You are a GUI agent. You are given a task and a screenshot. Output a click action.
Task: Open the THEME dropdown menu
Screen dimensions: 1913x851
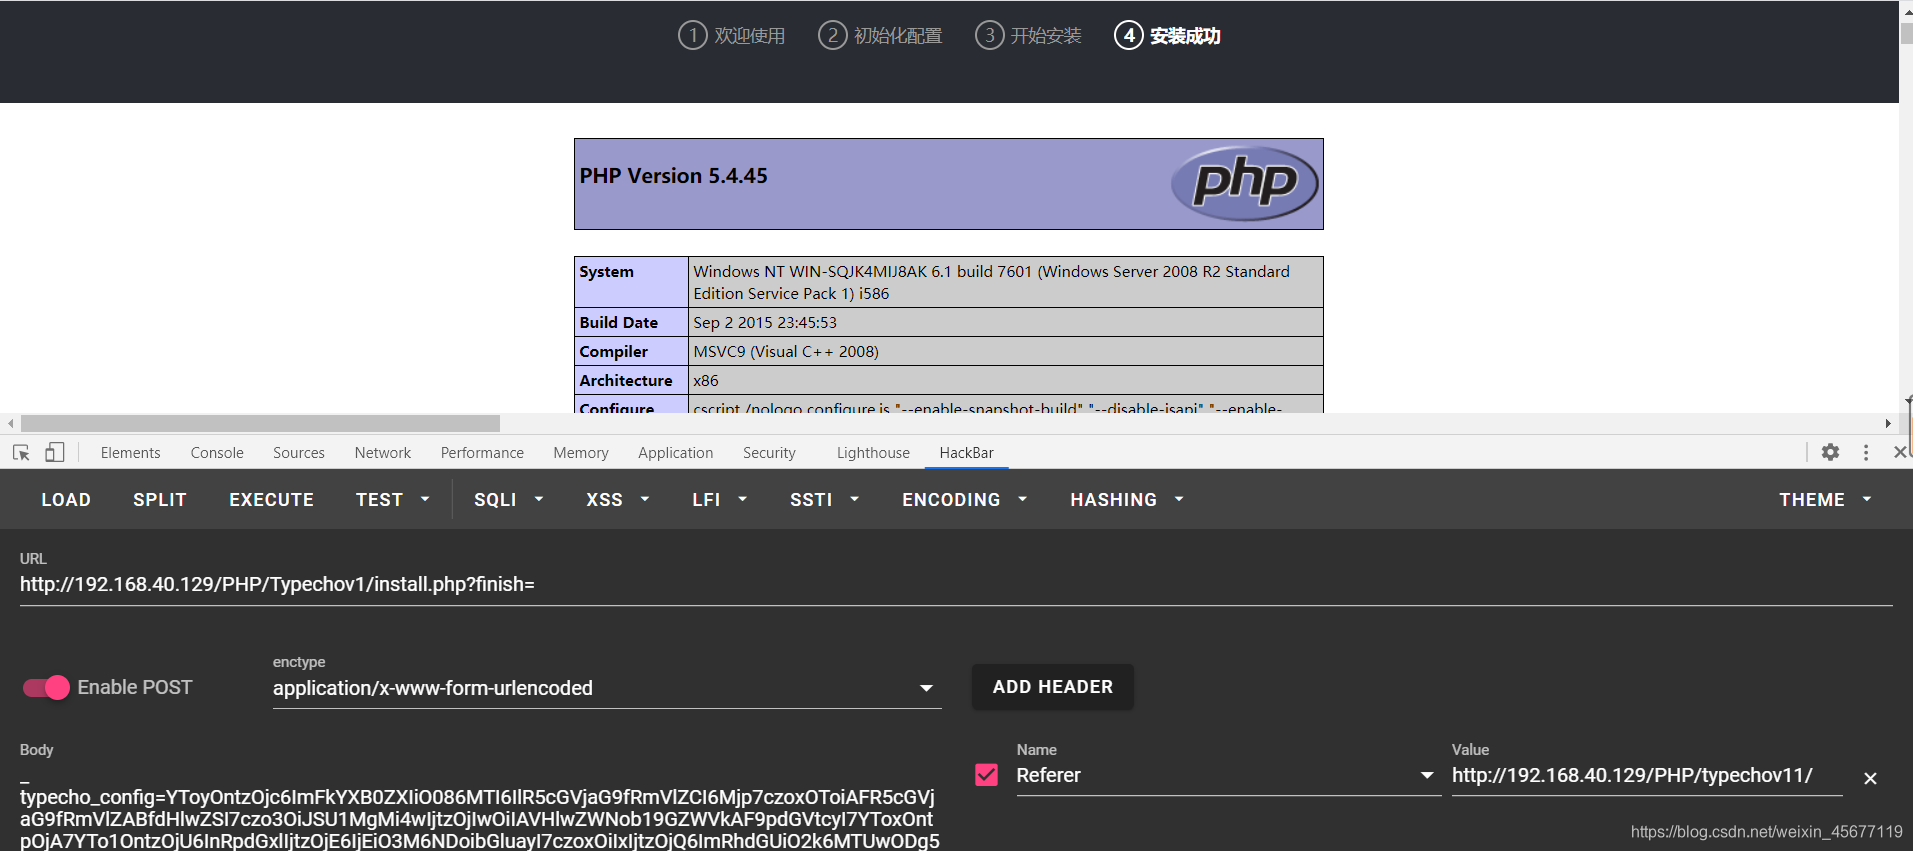coord(1825,499)
